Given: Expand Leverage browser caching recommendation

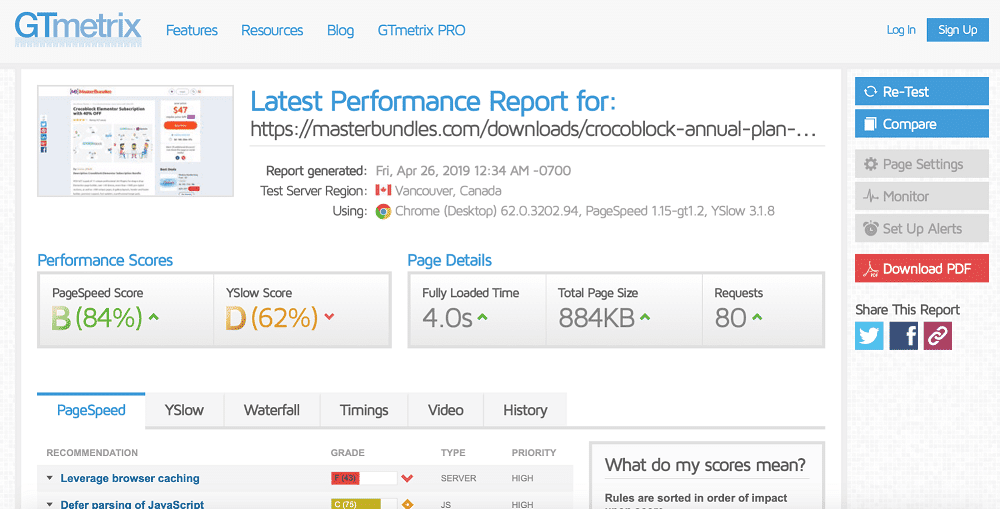Looking at the screenshot, I should coord(50,478).
